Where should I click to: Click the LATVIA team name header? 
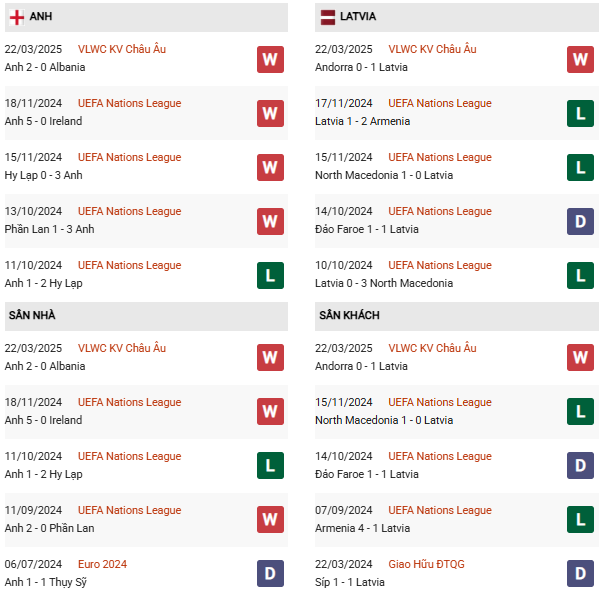pos(358,16)
